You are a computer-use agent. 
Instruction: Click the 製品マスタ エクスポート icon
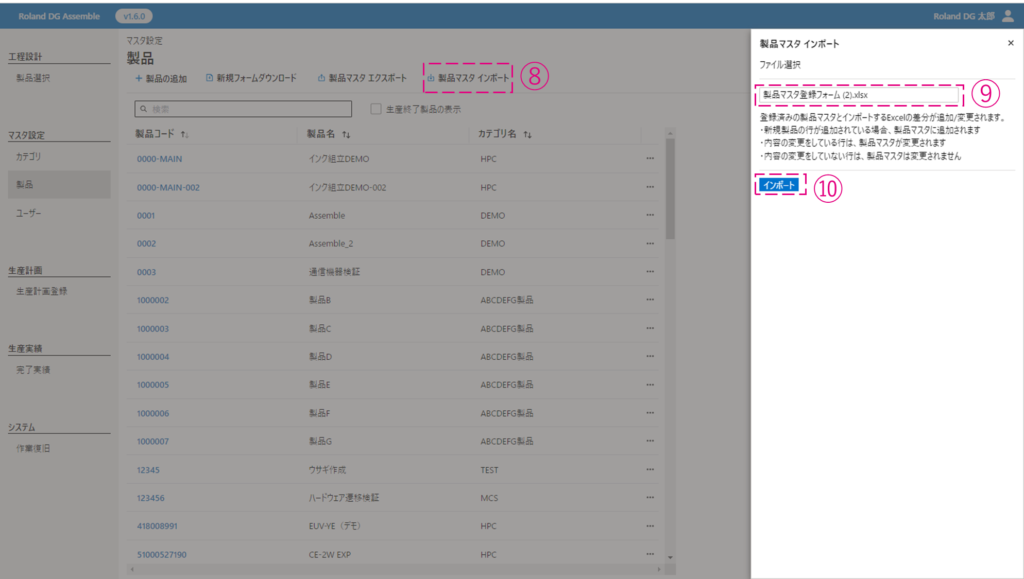(x=321, y=78)
